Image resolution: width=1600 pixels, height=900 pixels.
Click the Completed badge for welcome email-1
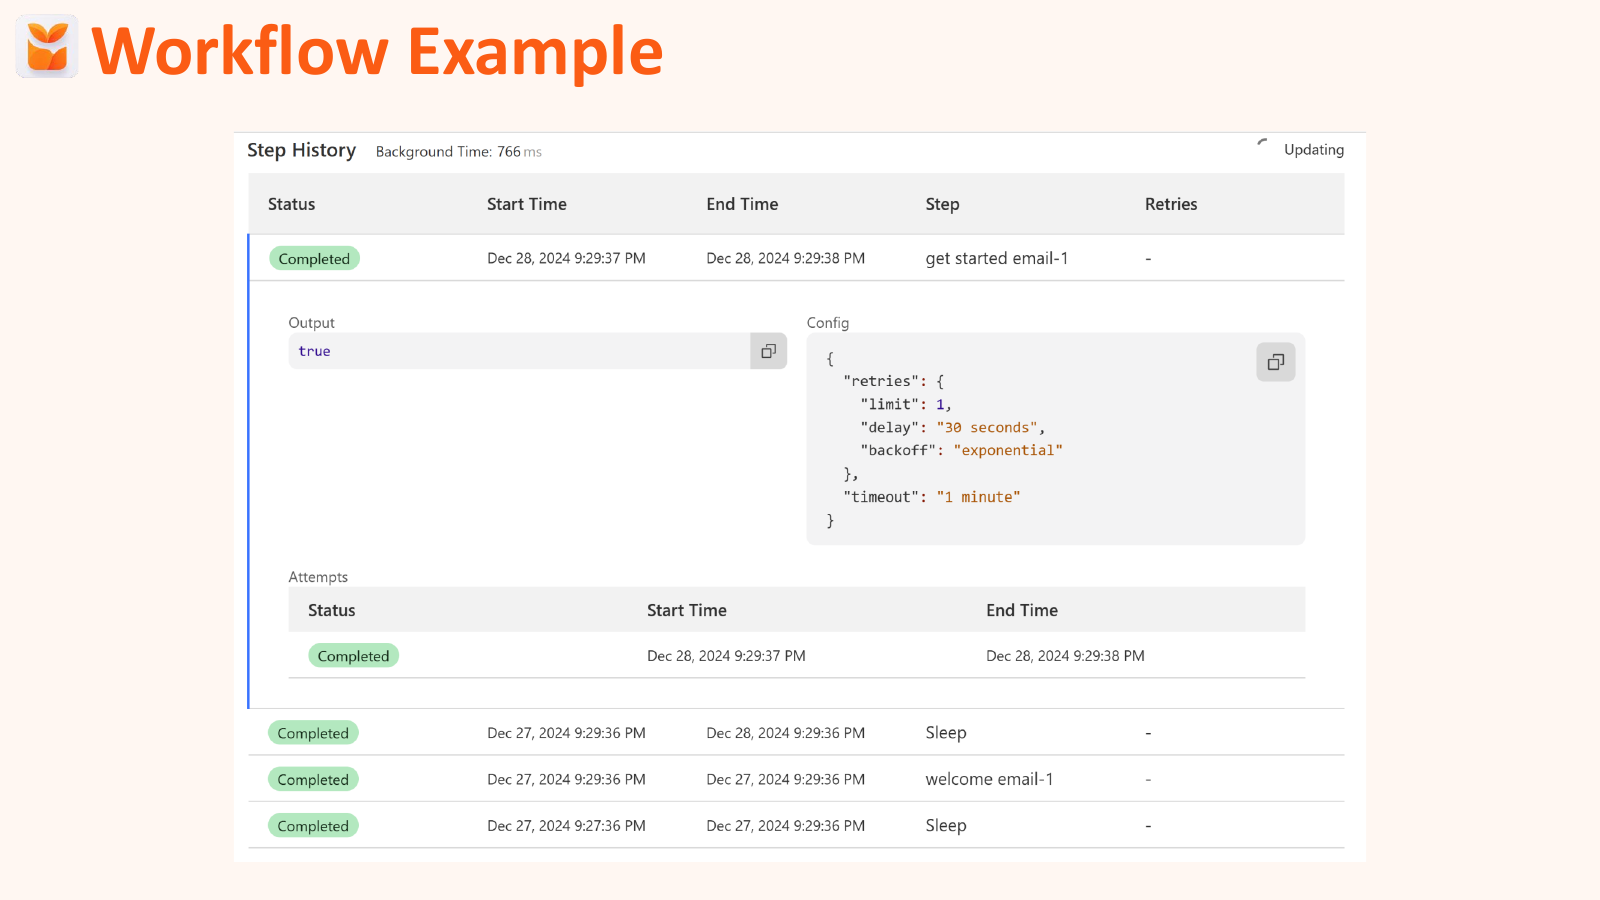[x=313, y=779]
